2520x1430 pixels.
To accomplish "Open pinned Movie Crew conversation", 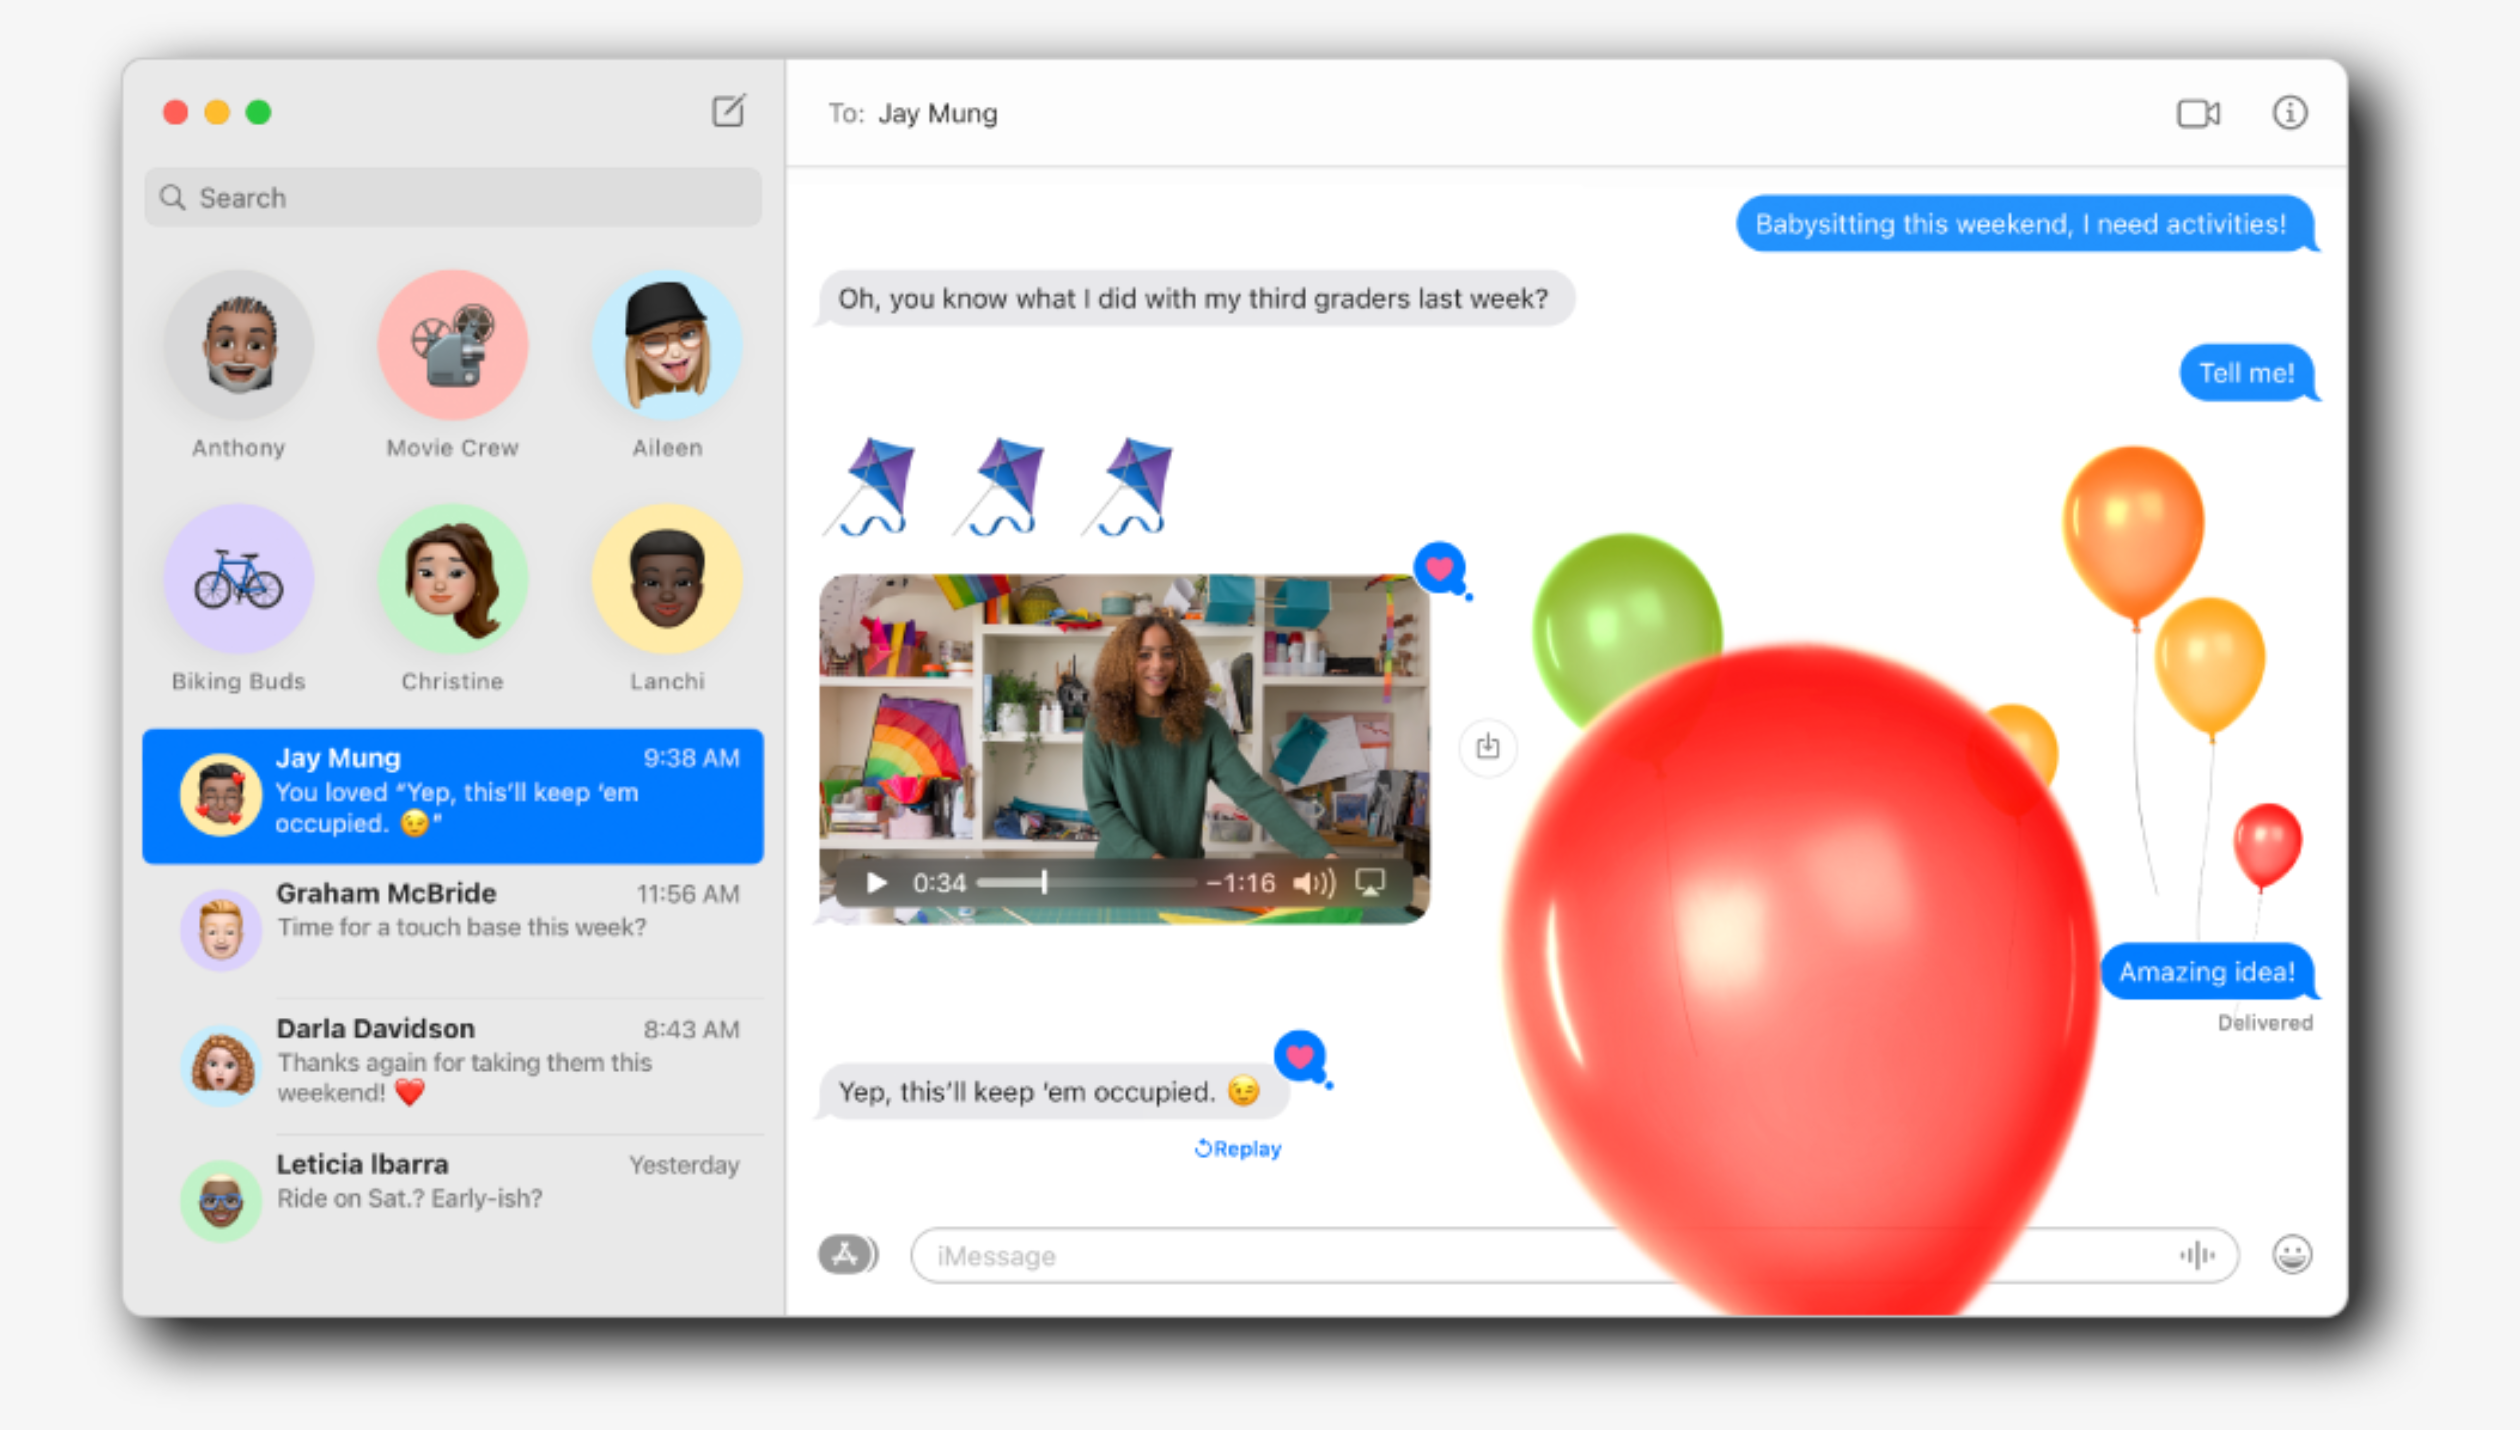I will [x=452, y=345].
